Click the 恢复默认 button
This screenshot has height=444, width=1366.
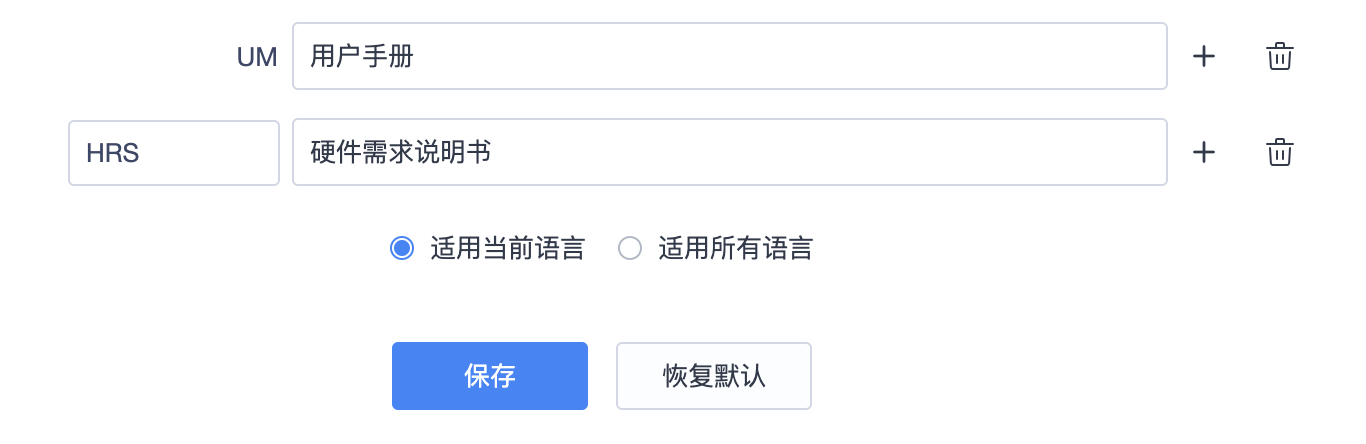[714, 376]
